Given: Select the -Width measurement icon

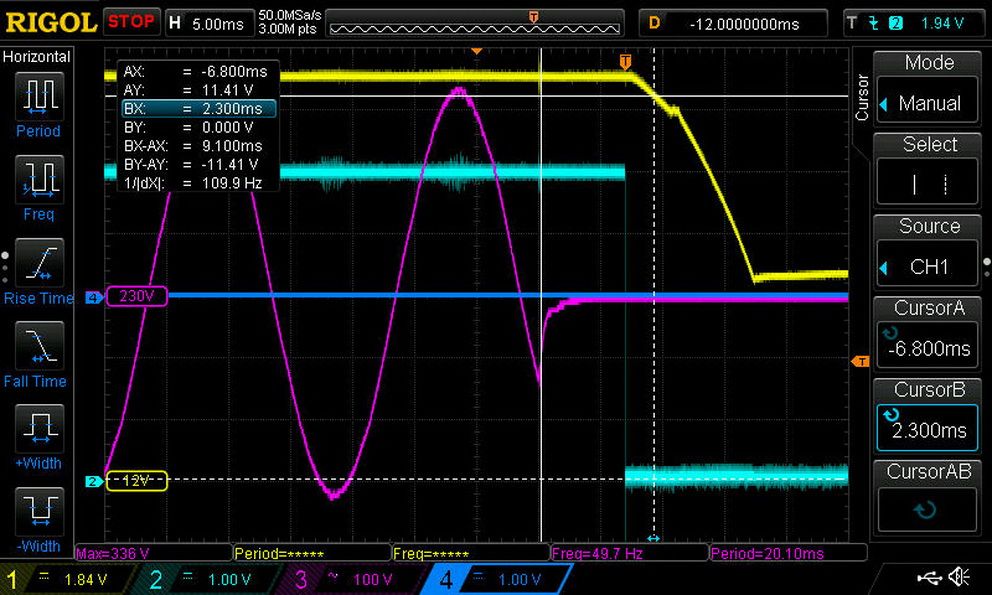Looking at the screenshot, I should coord(39,511).
